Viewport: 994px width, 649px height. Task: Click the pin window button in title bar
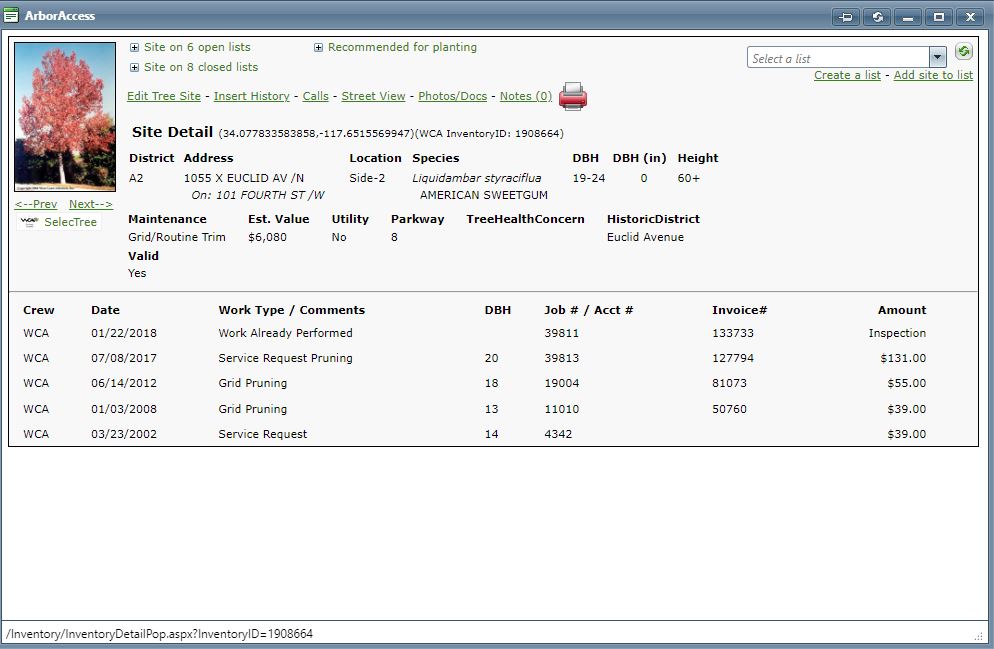tap(846, 16)
